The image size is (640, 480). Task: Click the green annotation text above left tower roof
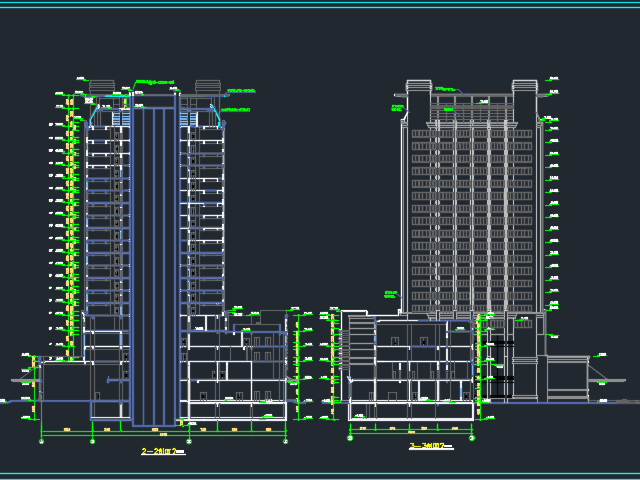pos(155,82)
